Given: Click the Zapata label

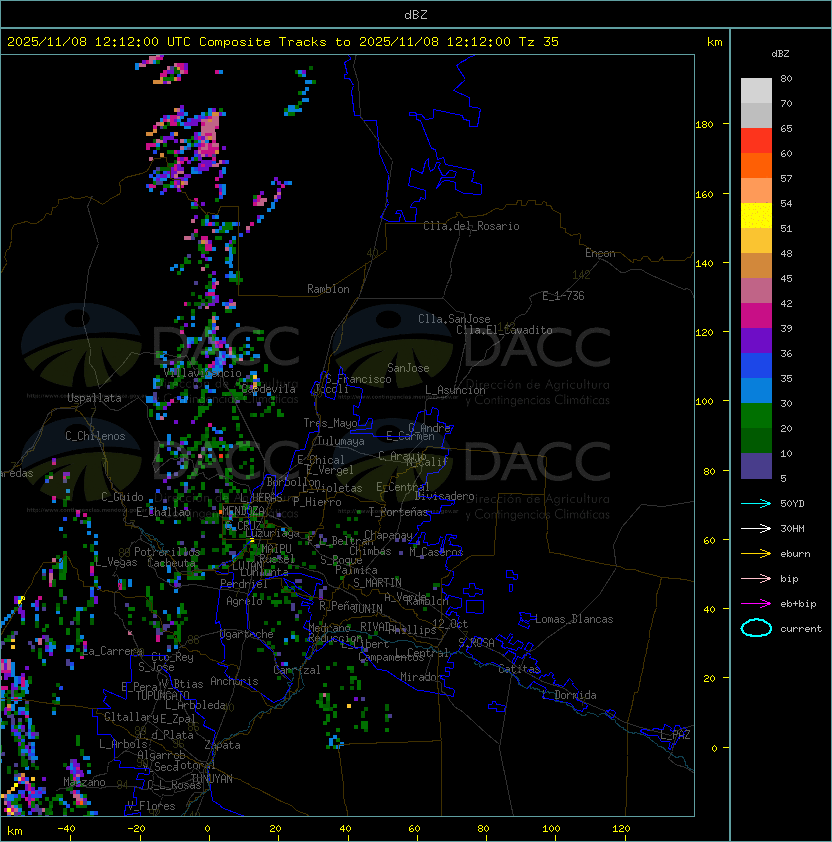Looking at the screenshot, I should pyautogui.click(x=222, y=745).
